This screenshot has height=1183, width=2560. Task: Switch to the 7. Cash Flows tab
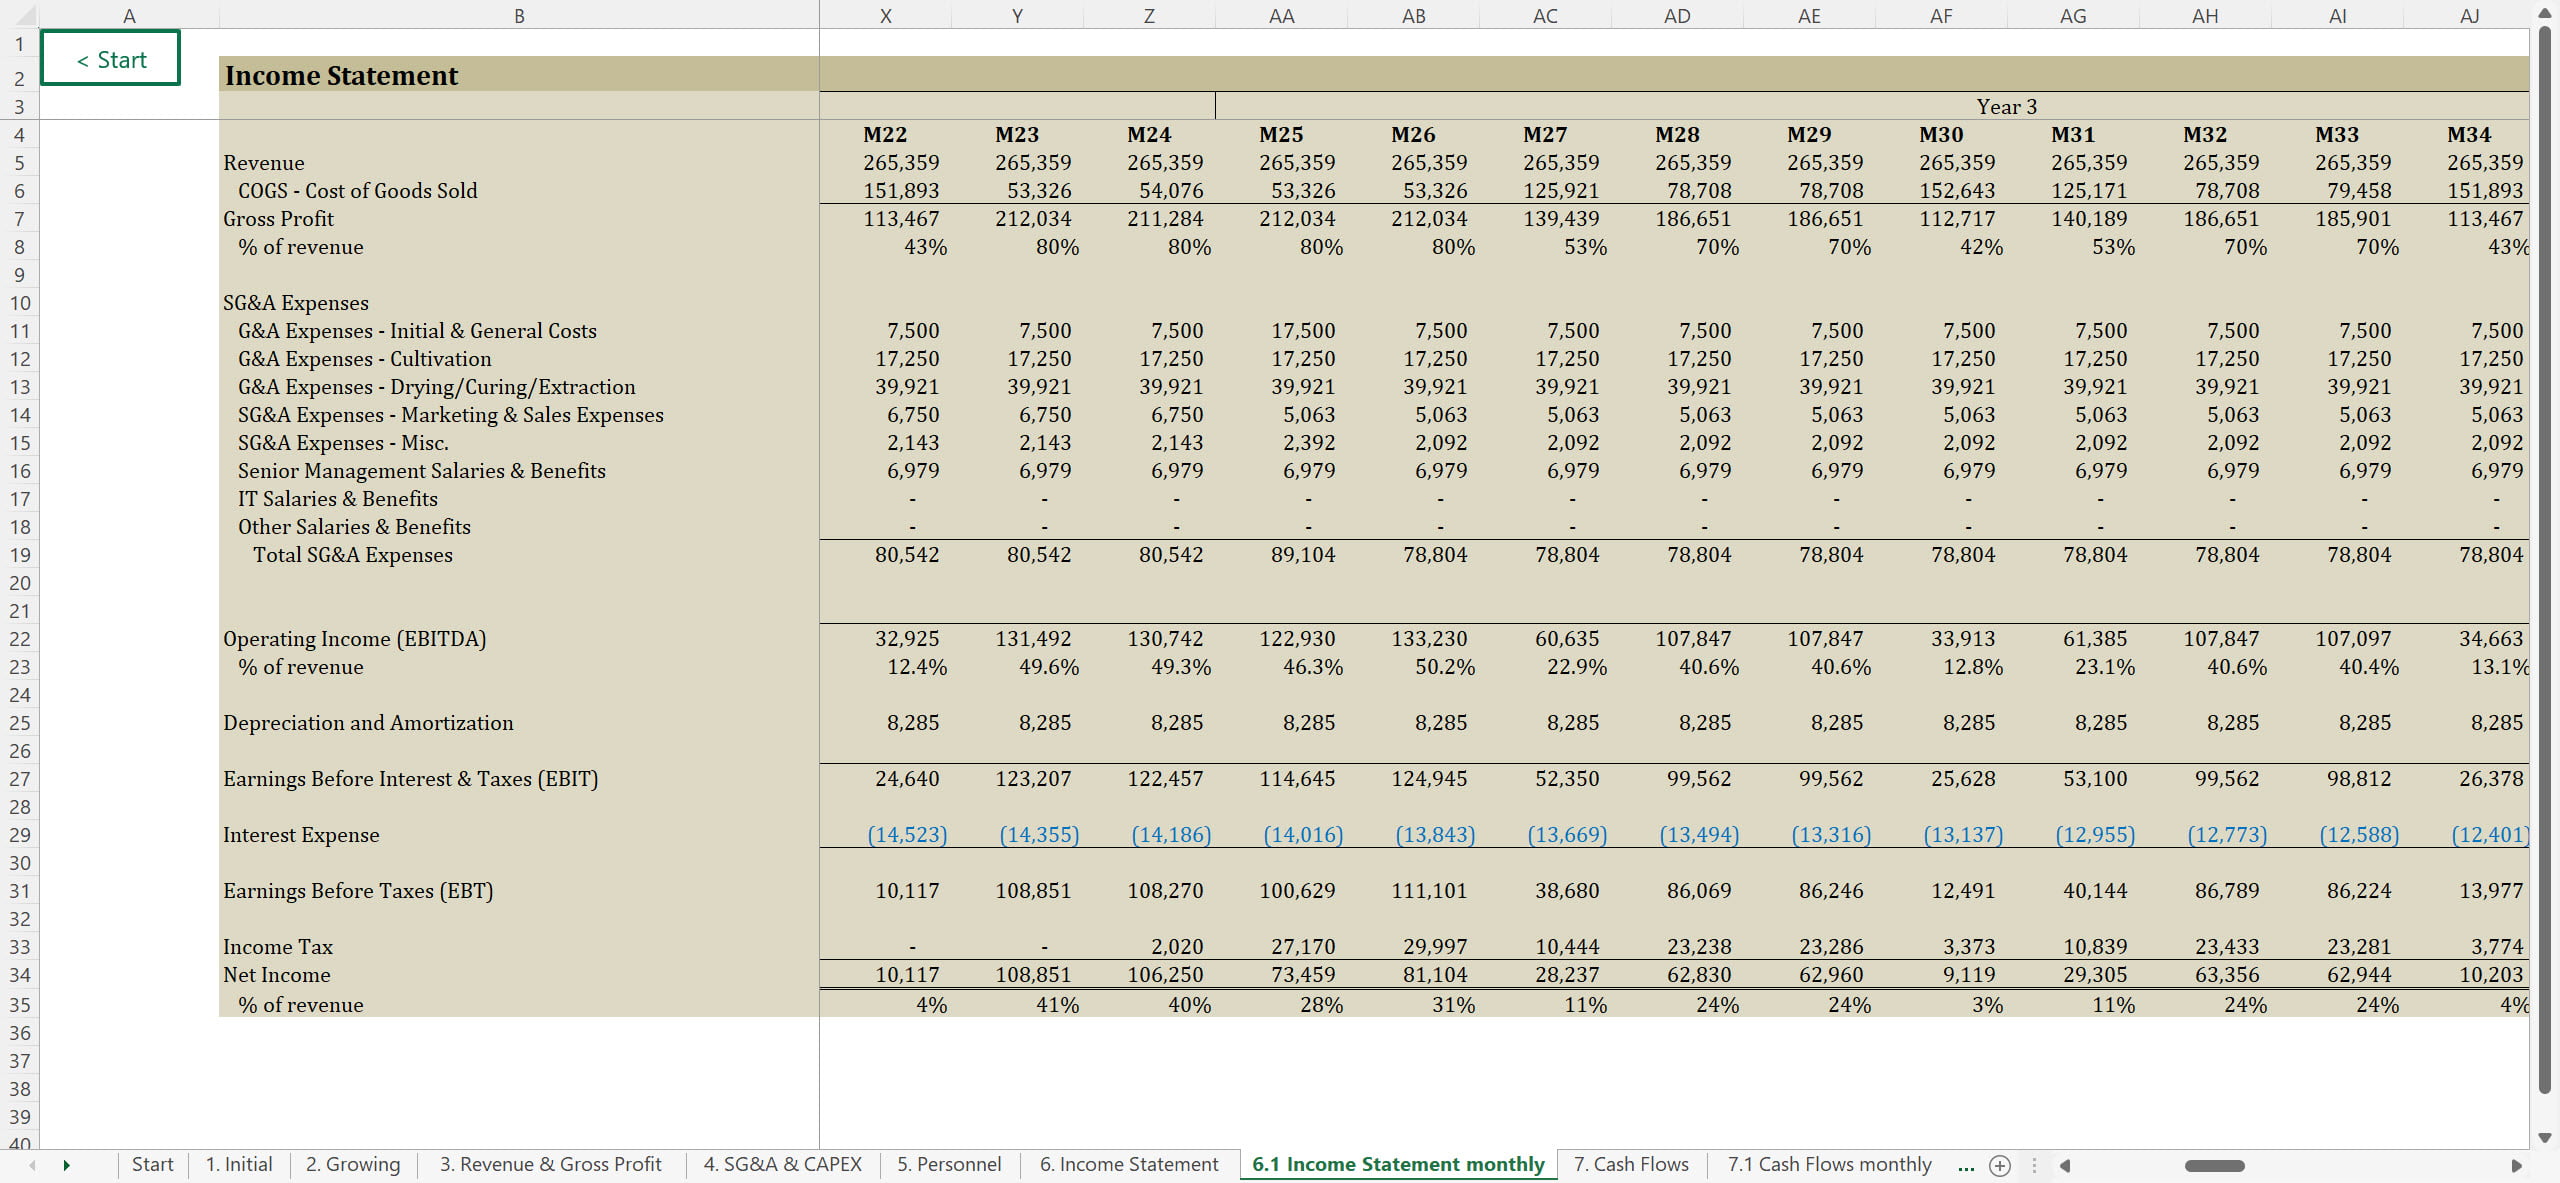point(1631,1164)
